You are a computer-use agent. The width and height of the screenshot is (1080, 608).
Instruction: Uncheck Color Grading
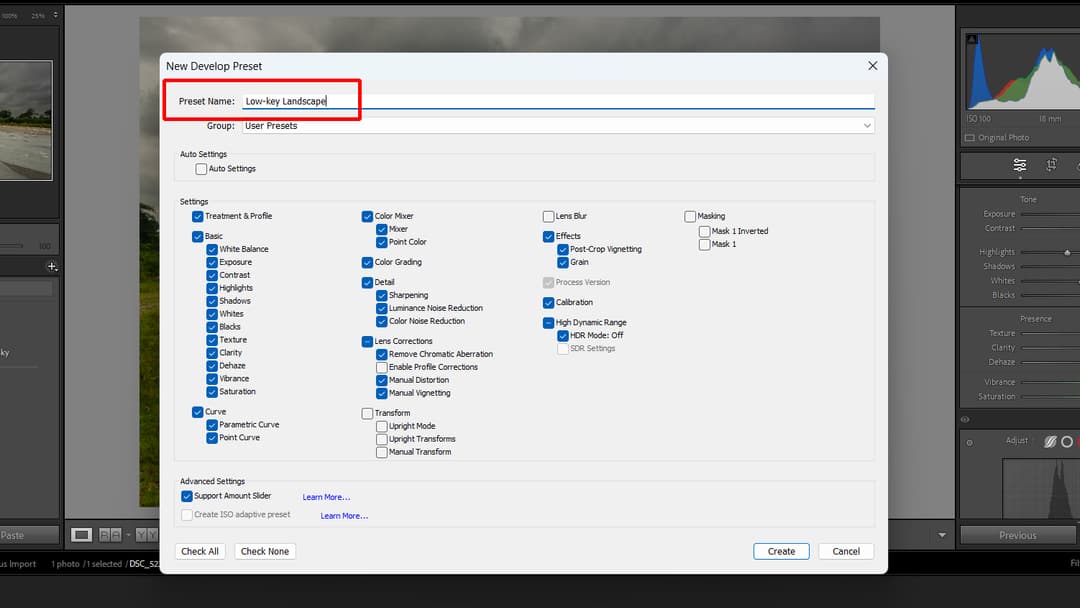[x=367, y=262]
